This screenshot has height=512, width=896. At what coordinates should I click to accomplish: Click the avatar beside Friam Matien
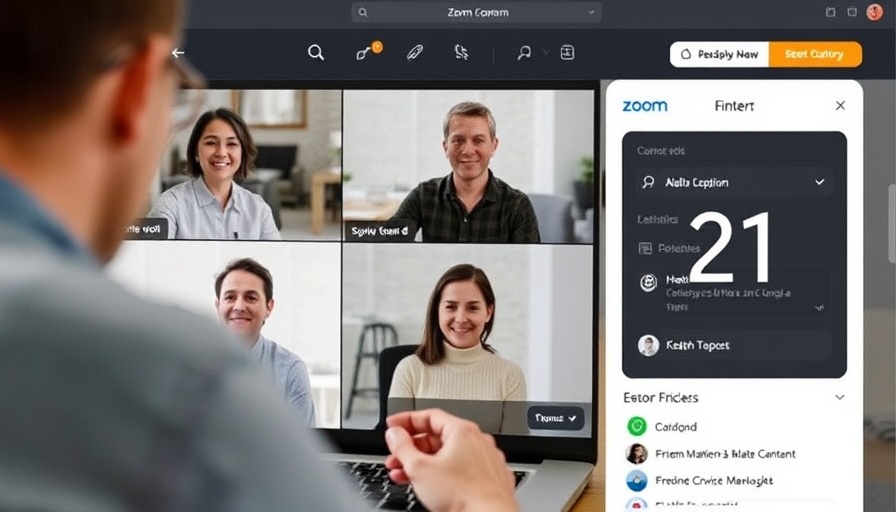637,454
